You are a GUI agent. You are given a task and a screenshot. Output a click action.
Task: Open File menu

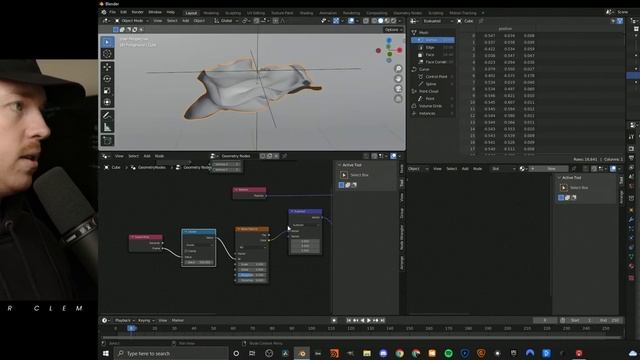click(x=113, y=12)
